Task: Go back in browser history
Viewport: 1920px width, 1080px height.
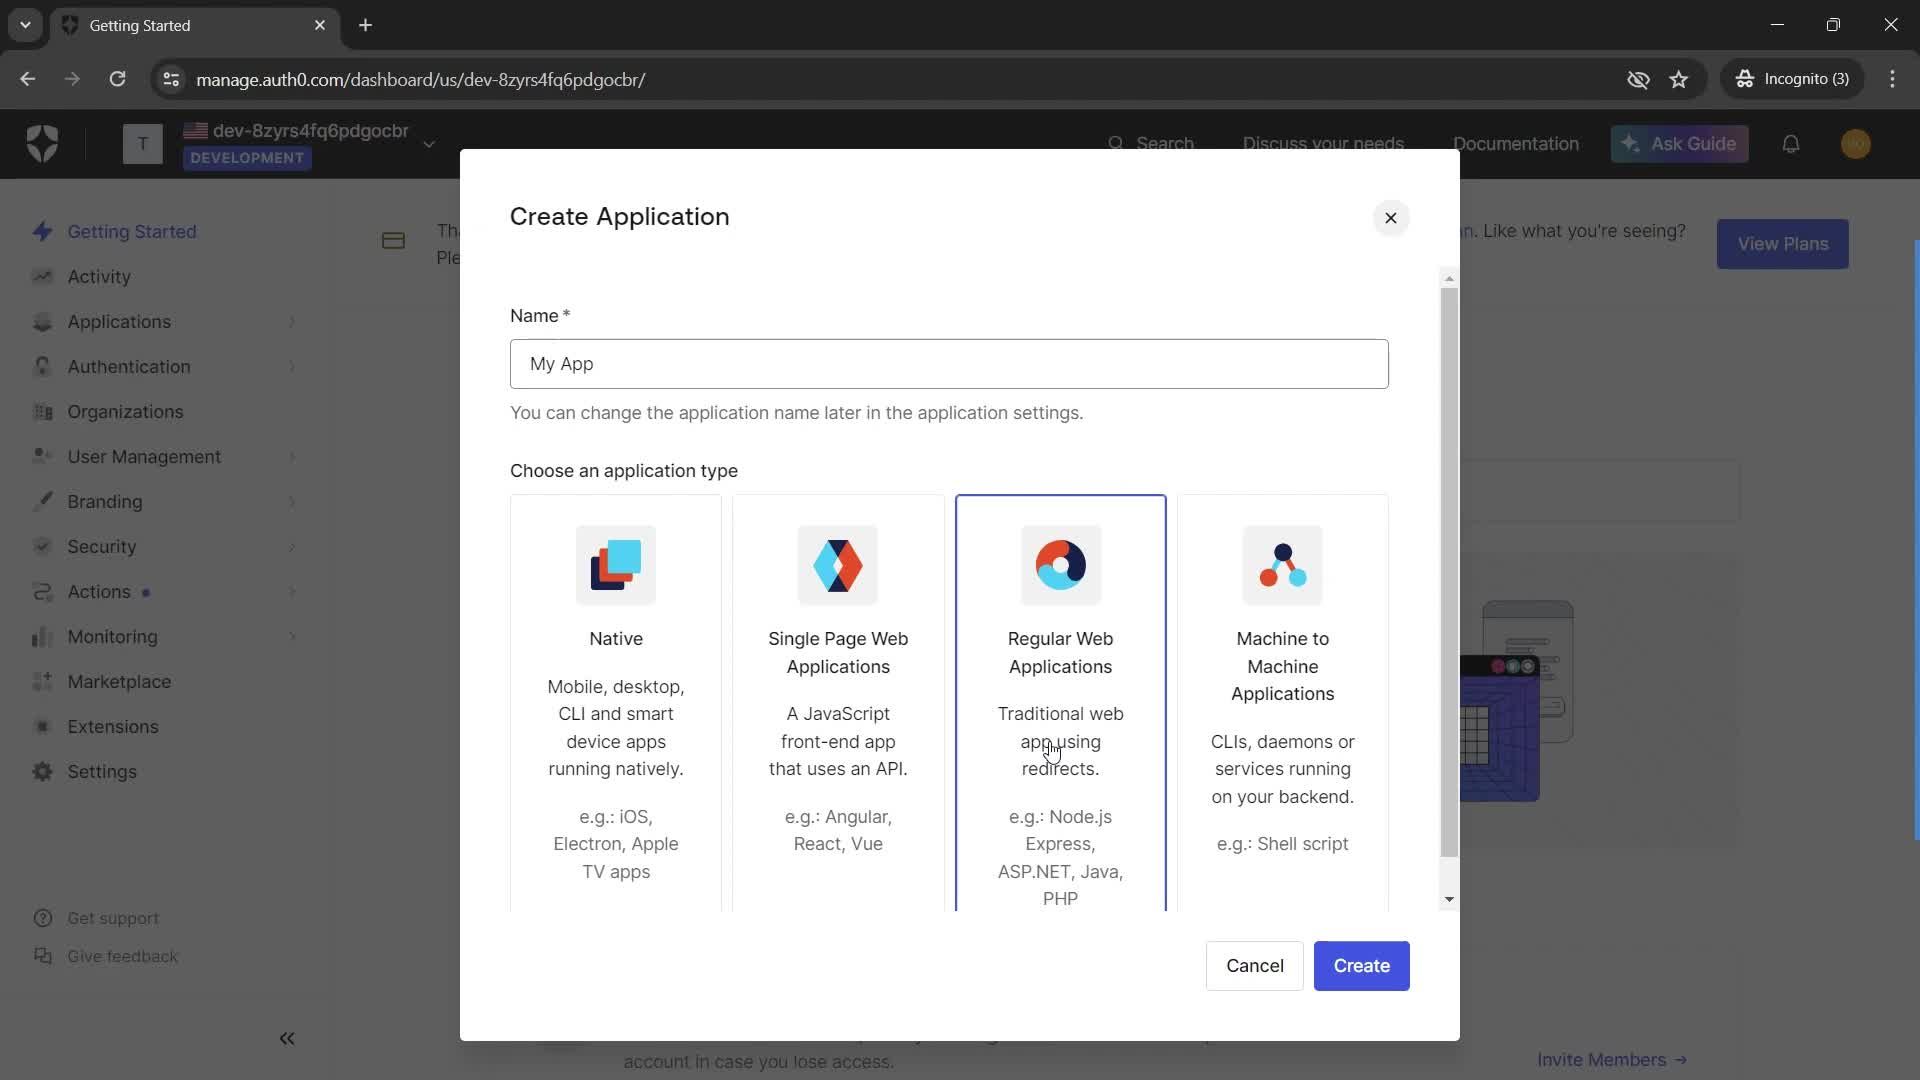Action: point(28,79)
